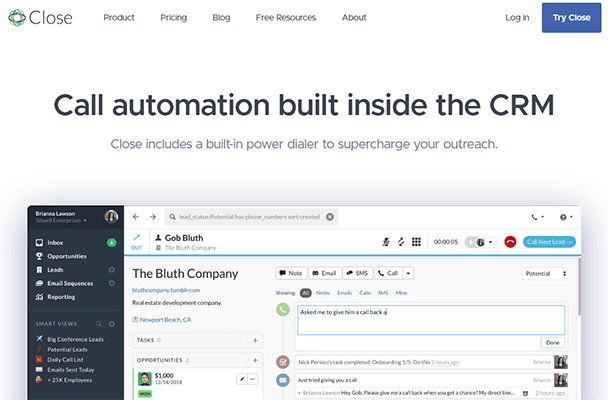The width and height of the screenshot is (608, 400).
Task: Open the Potential lead status dropdown
Action: [x=545, y=274]
